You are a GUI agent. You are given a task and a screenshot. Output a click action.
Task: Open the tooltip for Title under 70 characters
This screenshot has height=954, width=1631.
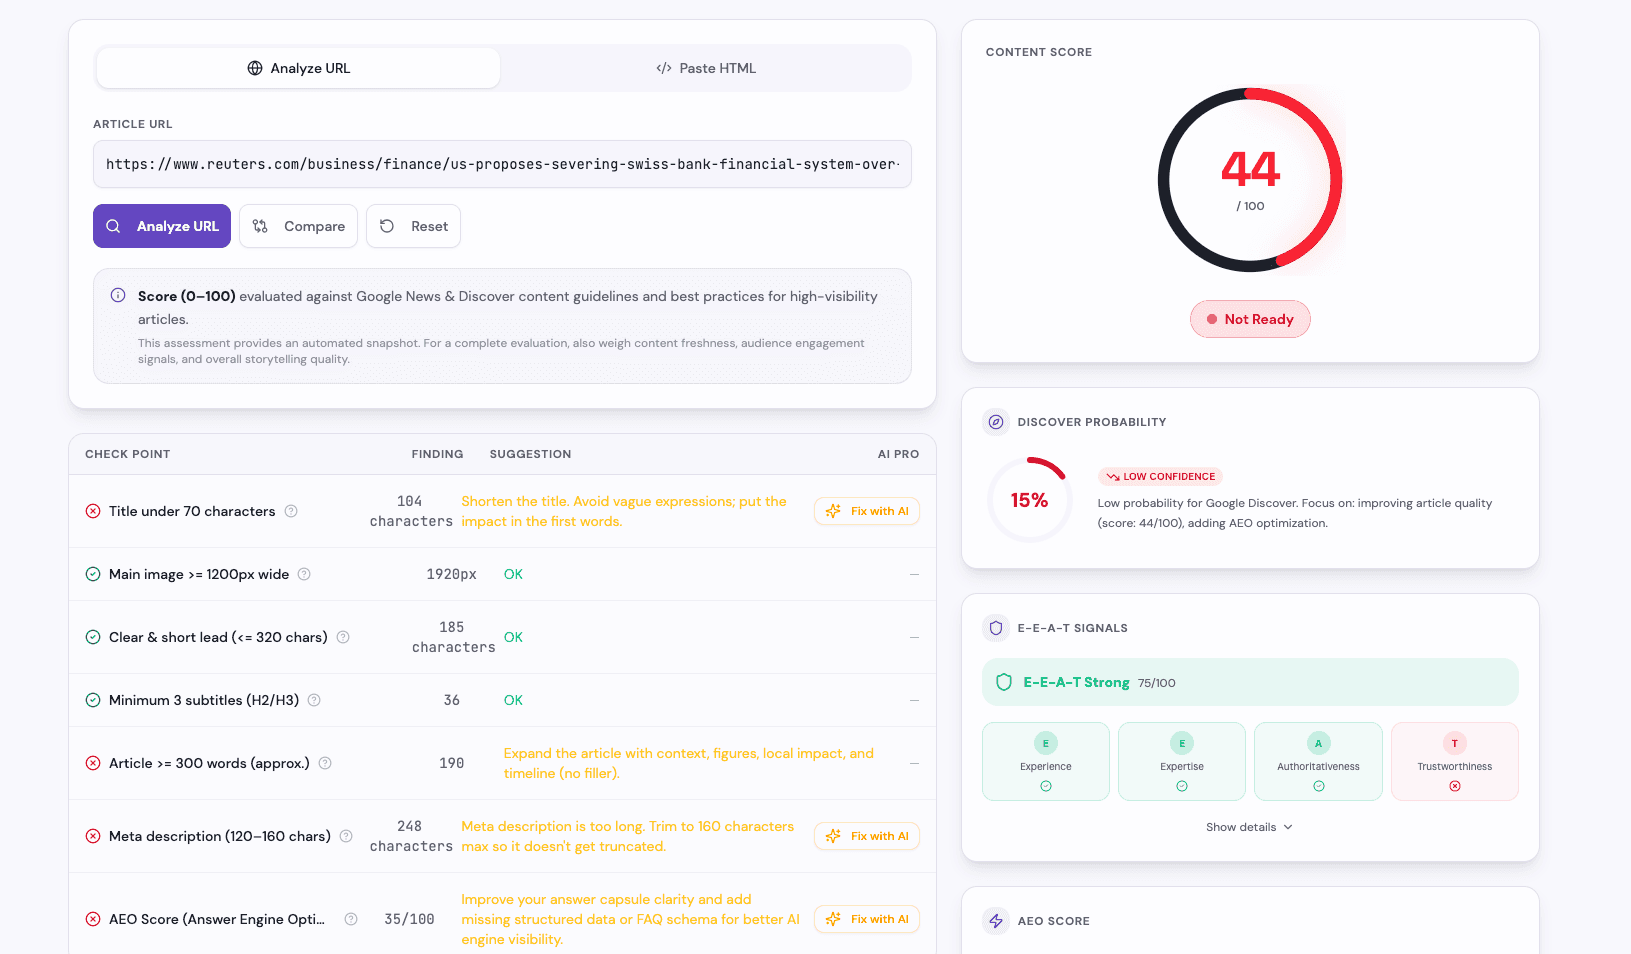pyautogui.click(x=290, y=511)
